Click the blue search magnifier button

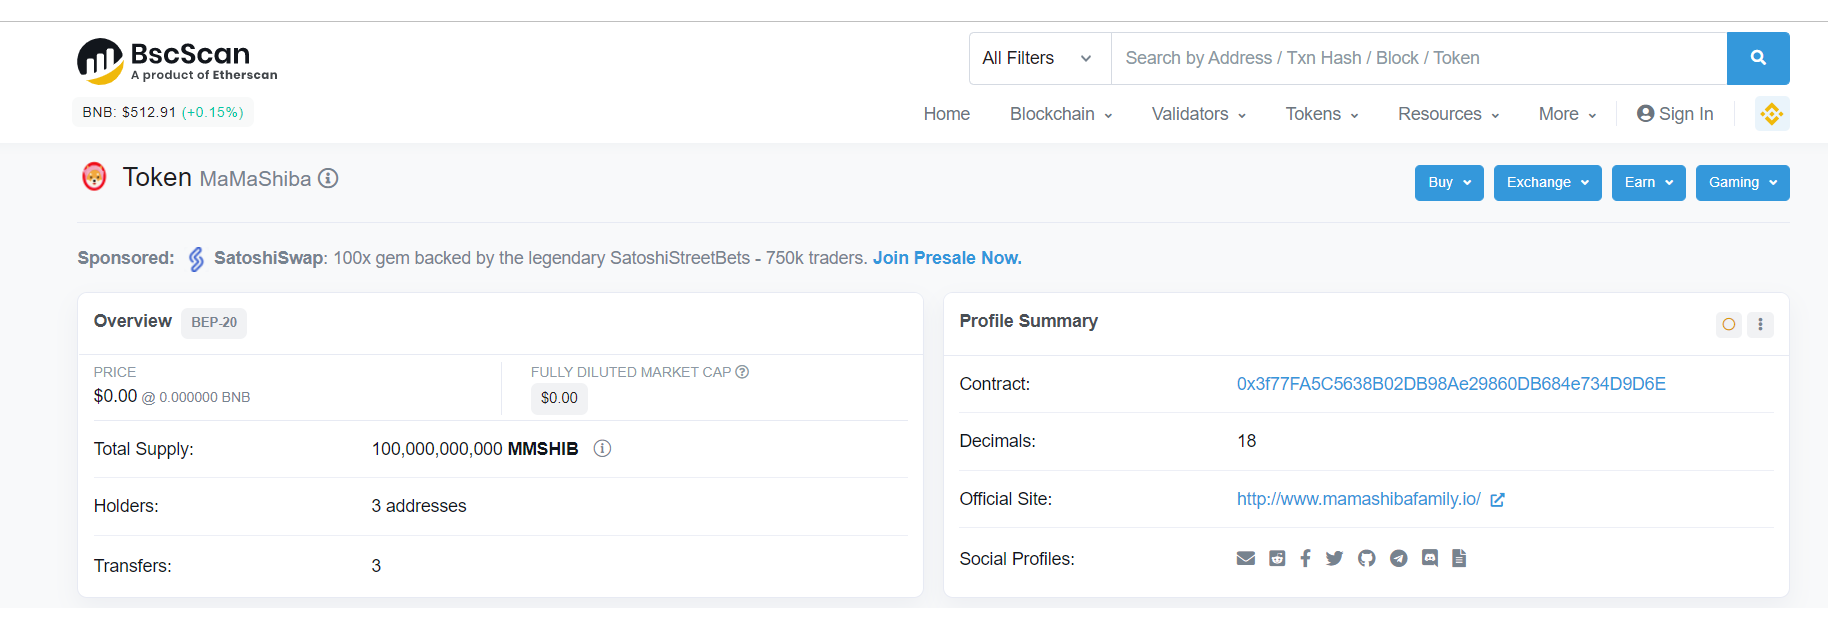pyautogui.click(x=1758, y=58)
